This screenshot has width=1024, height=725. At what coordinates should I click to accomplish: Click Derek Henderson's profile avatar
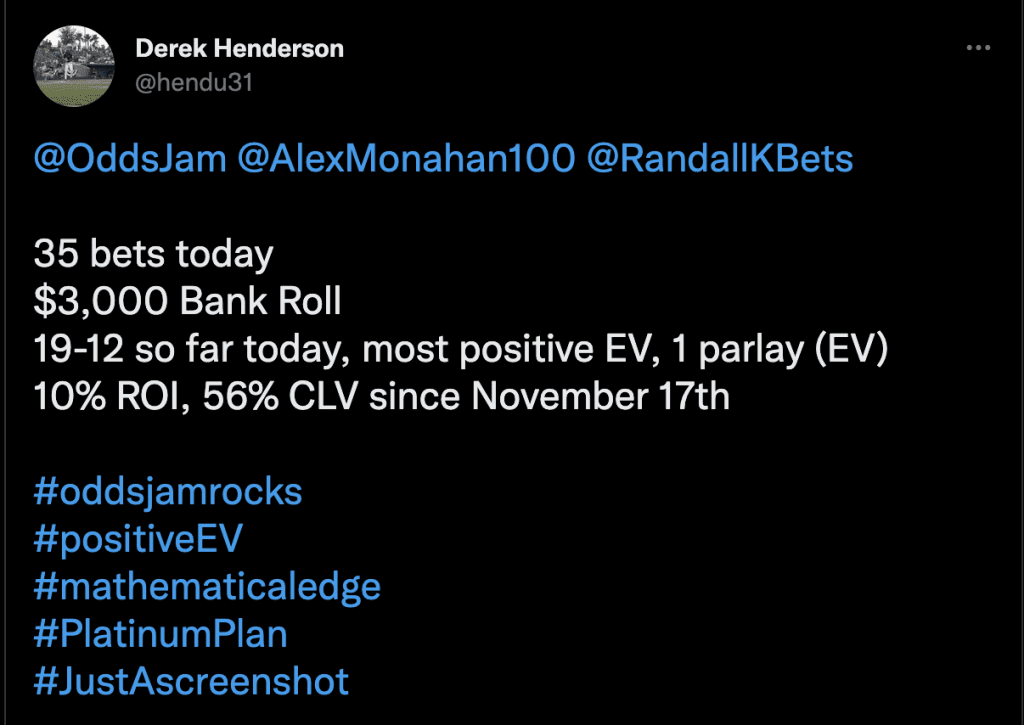pyautogui.click(x=74, y=66)
